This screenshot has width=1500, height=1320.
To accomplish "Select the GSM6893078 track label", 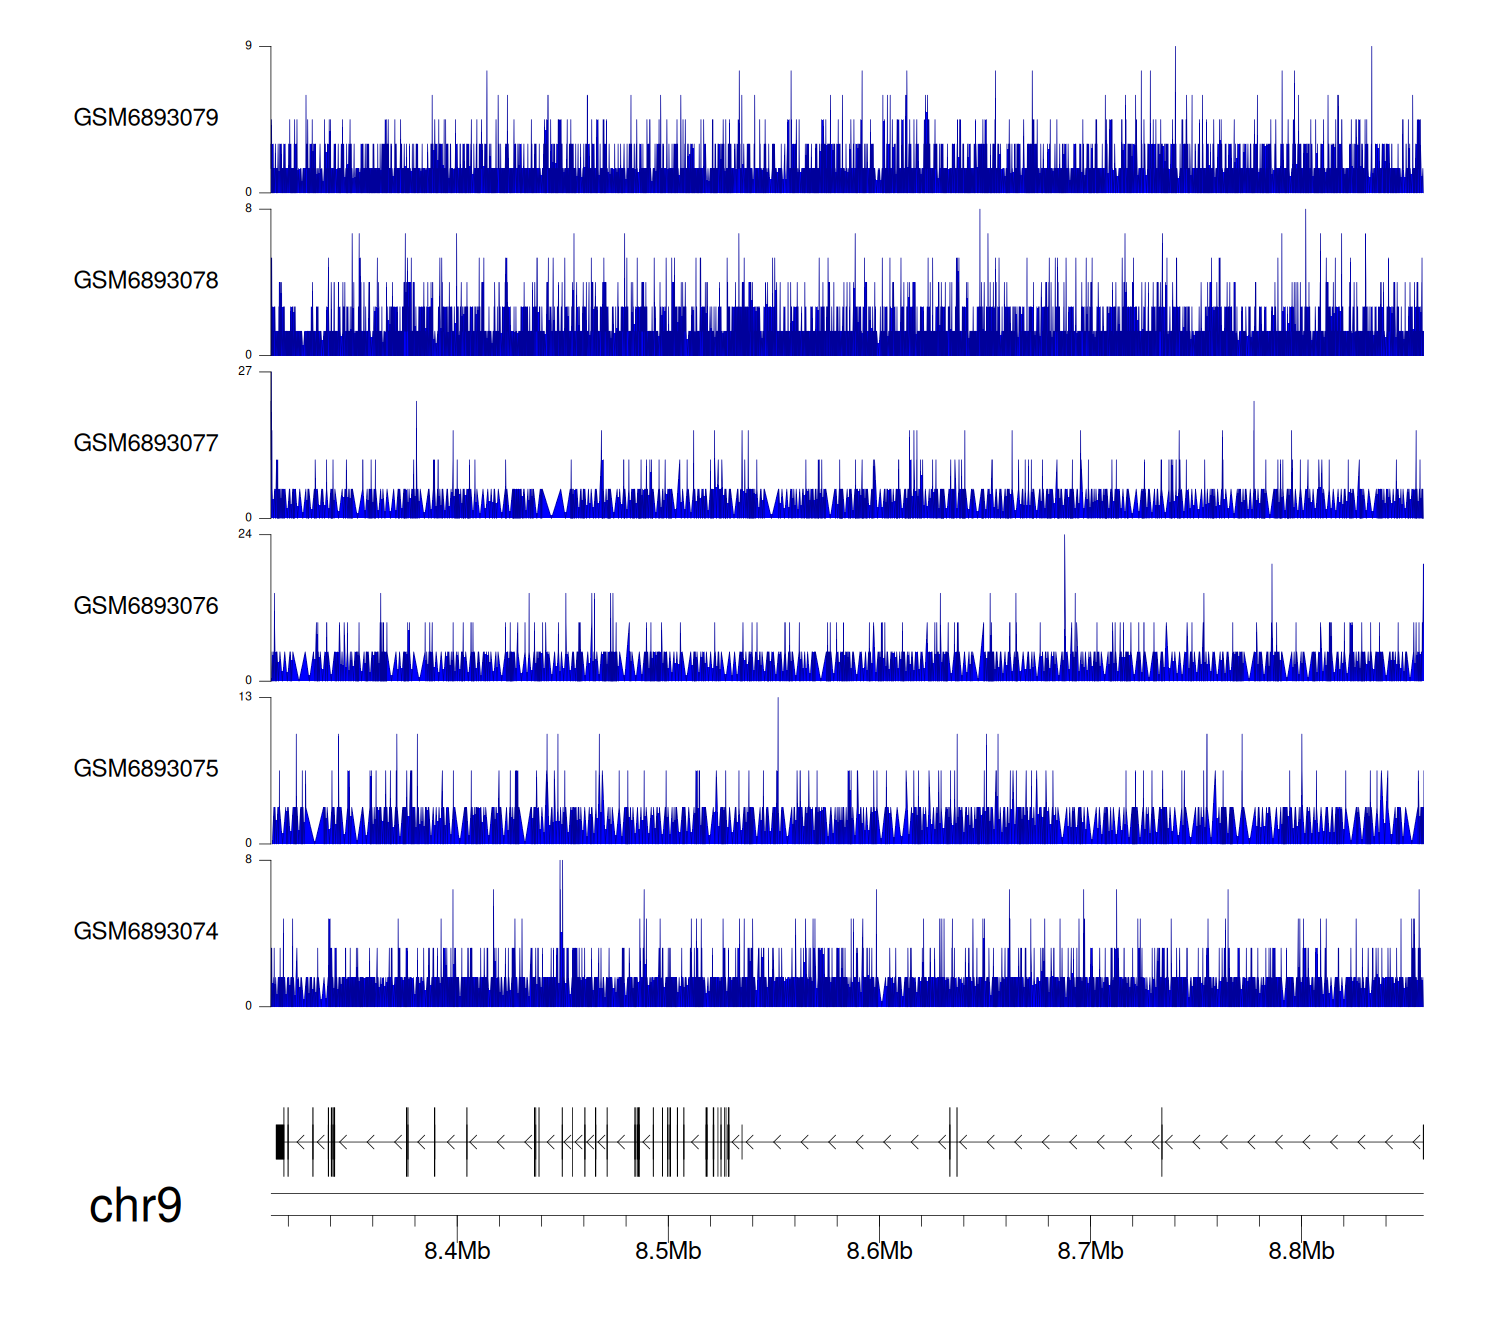I will point(146,281).
